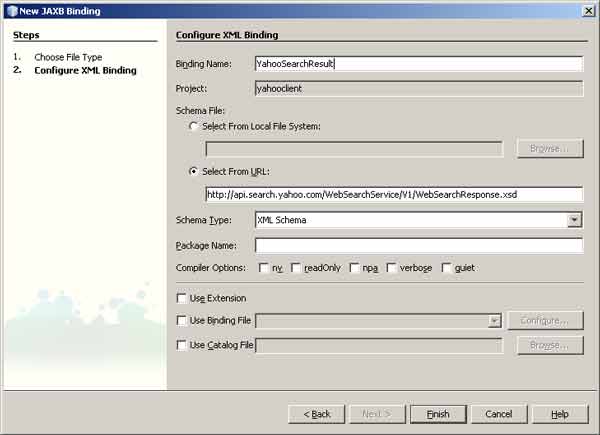Finish the JAXB binding wizard
The image size is (600, 435).
438,414
